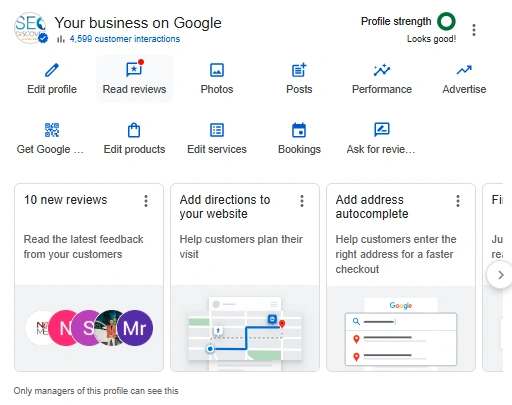Click Your business on Google heading
The width and height of the screenshot is (512, 405).
[138, 23]
